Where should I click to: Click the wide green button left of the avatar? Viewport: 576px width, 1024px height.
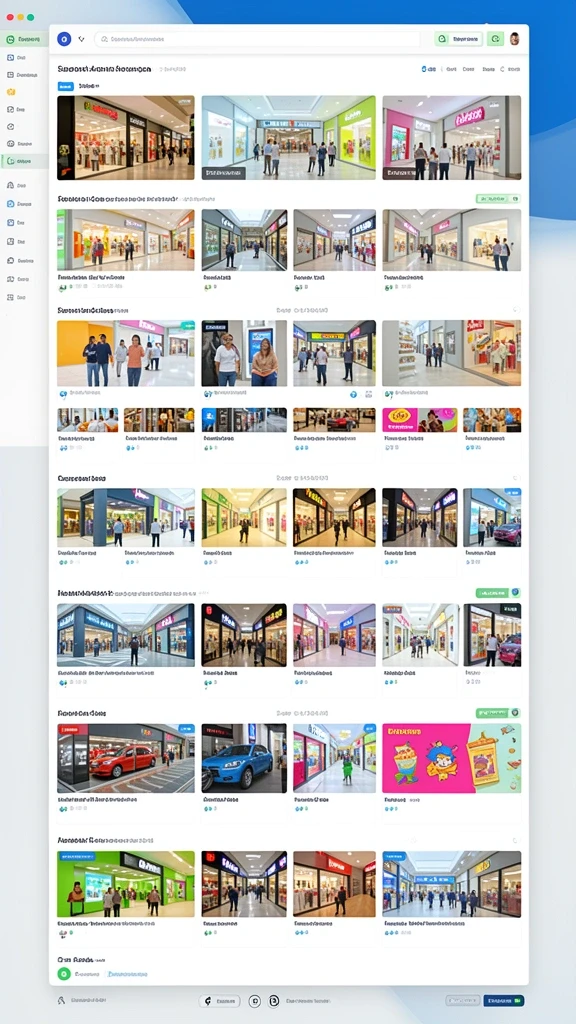click(458, 39)
